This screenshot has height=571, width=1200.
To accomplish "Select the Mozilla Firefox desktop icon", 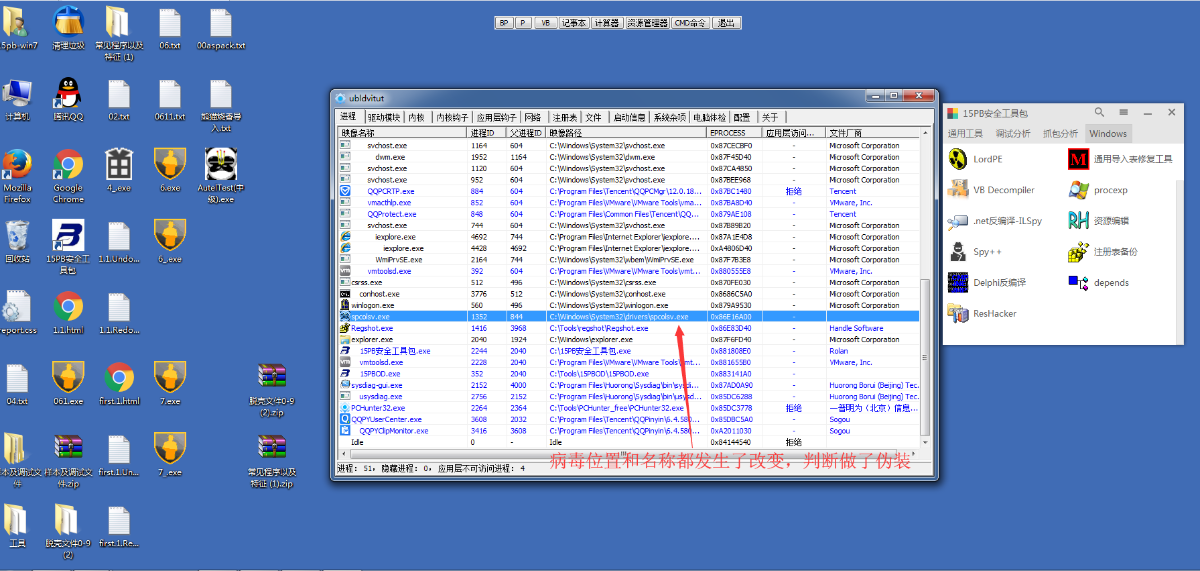I will 17,176.
